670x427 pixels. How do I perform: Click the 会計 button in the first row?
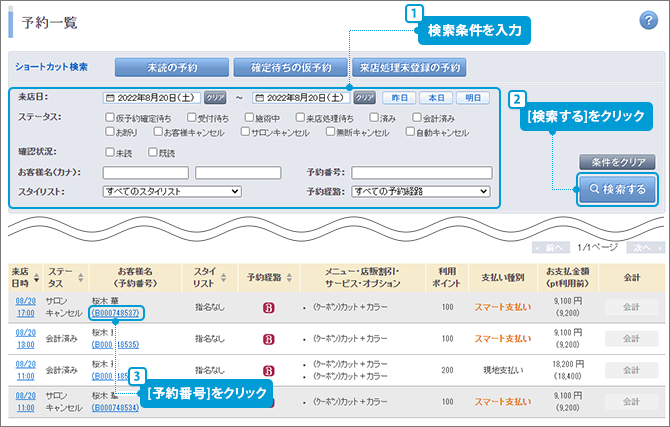[x=631, y=306]
